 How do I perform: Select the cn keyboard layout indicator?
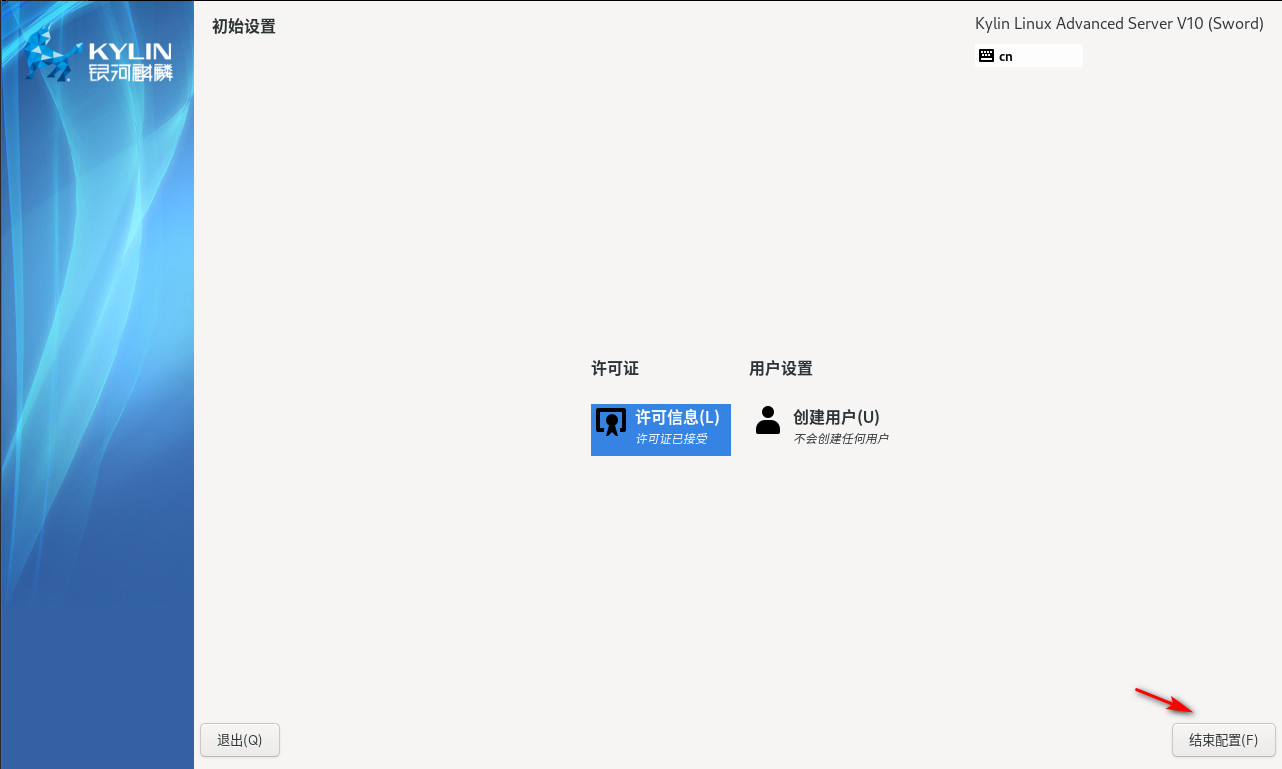pos(1005,57)
